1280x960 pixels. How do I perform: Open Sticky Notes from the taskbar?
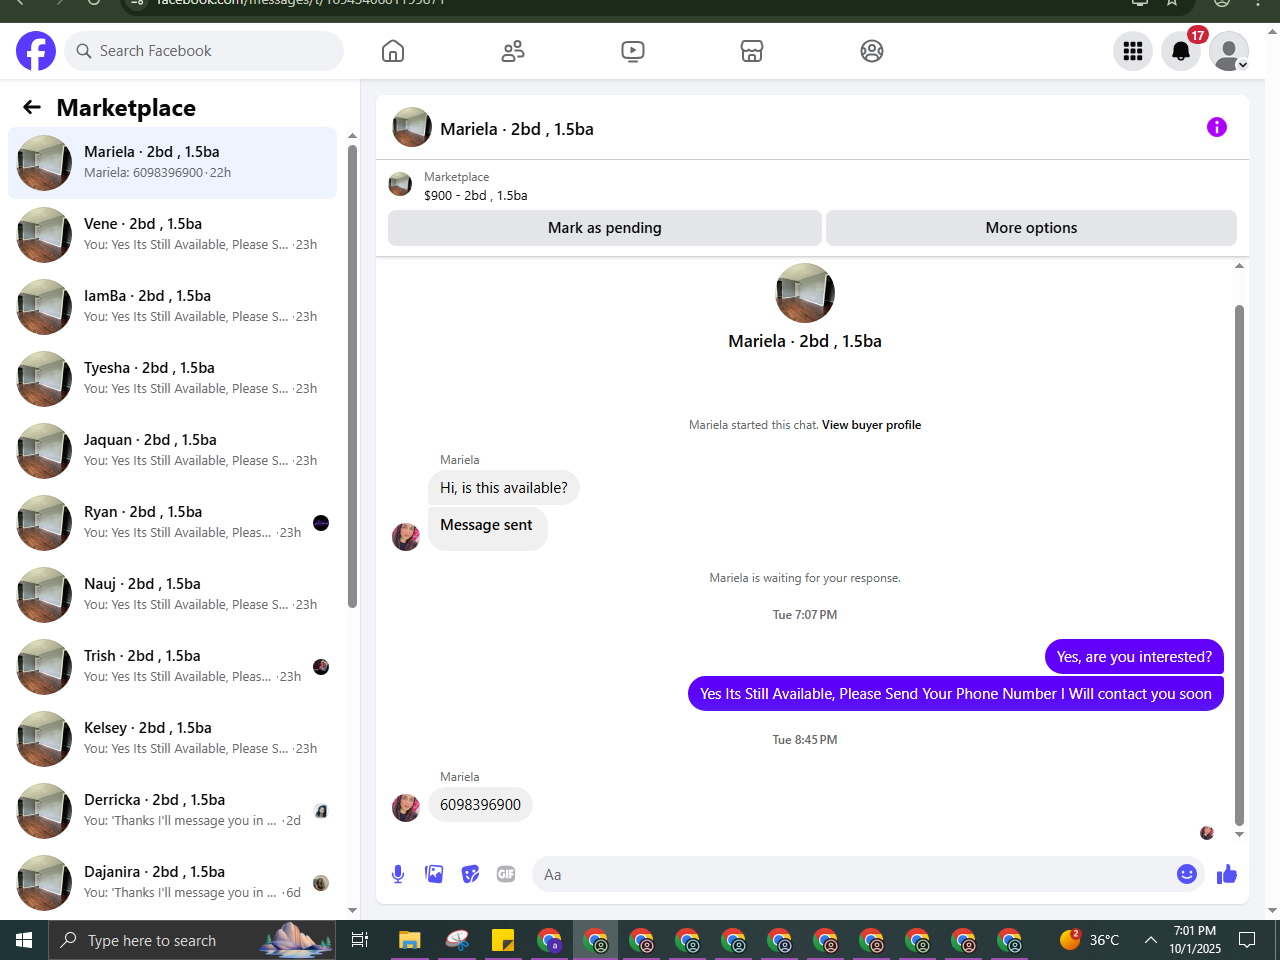tap(502, 940)
